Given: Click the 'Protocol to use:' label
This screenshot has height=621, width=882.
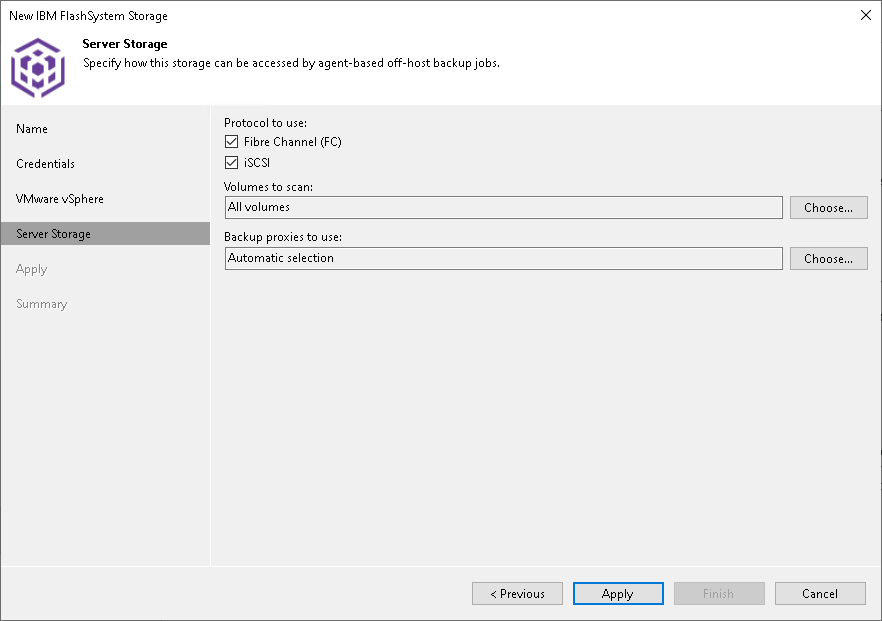Looking at the screenshot, I should click(266, 123).
